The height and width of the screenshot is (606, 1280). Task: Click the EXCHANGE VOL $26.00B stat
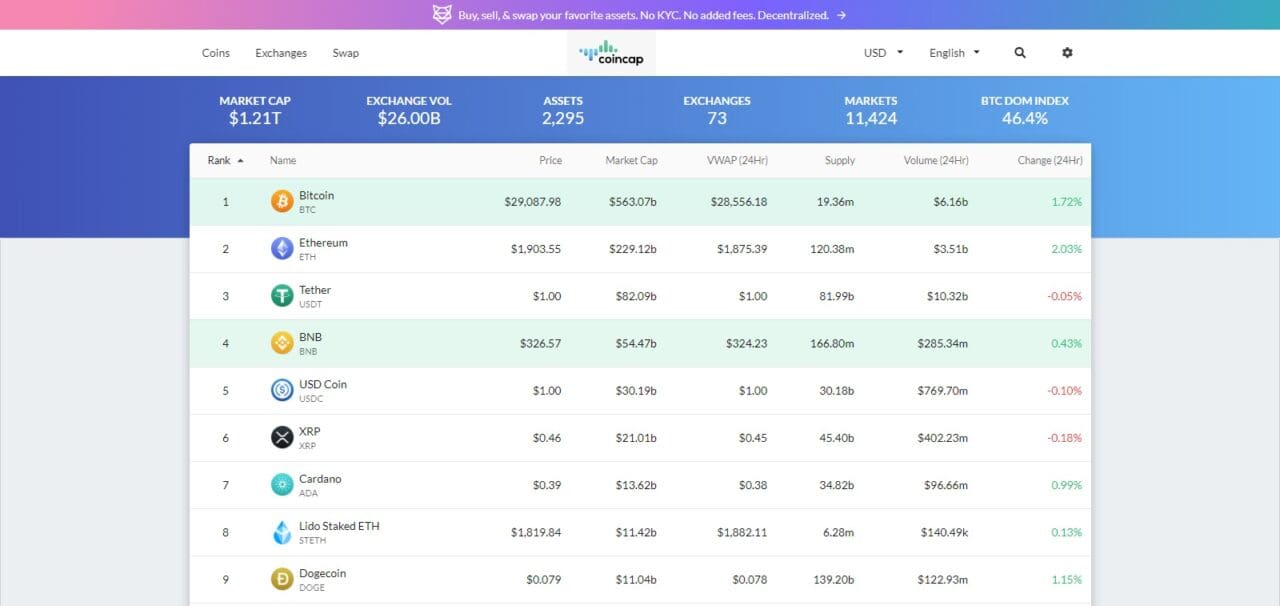pyautogui.click(x=409, y=110)
